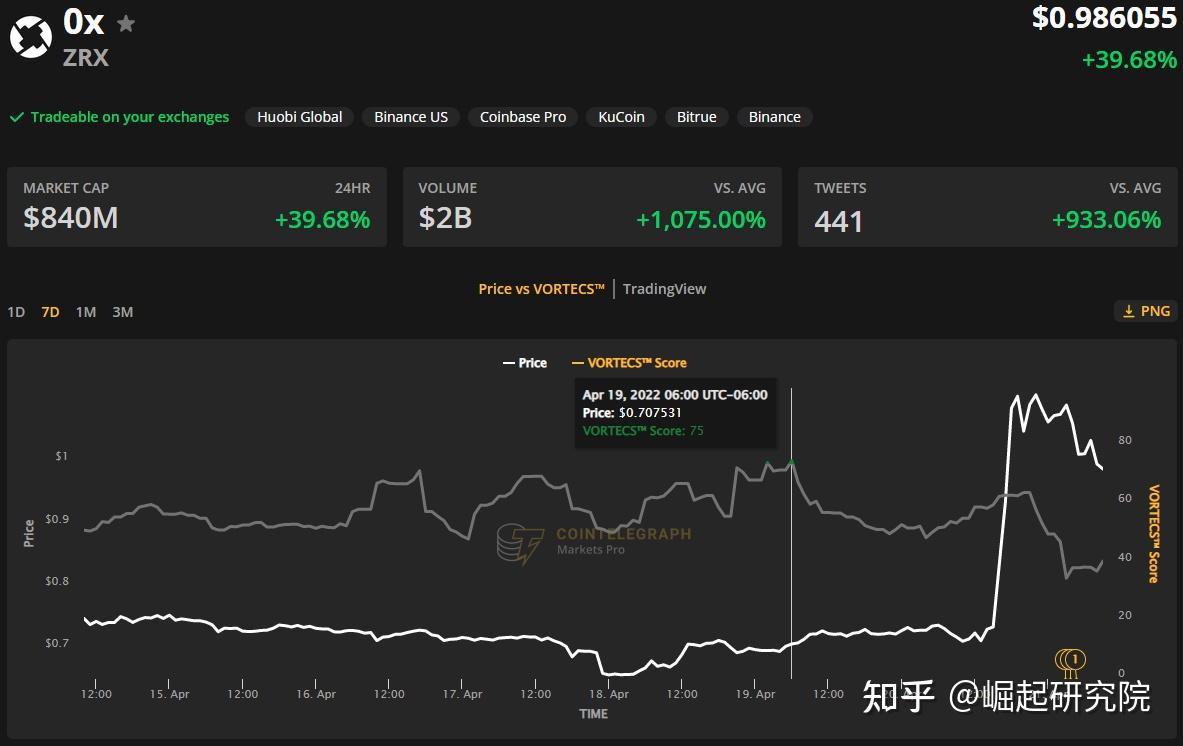Open the Price vs VORTECS tab

pos(542,289)
